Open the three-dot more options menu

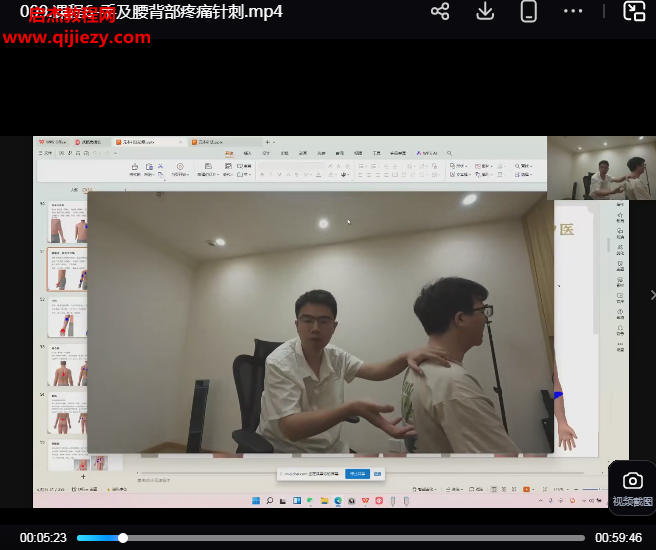click(x=573, y=11)
